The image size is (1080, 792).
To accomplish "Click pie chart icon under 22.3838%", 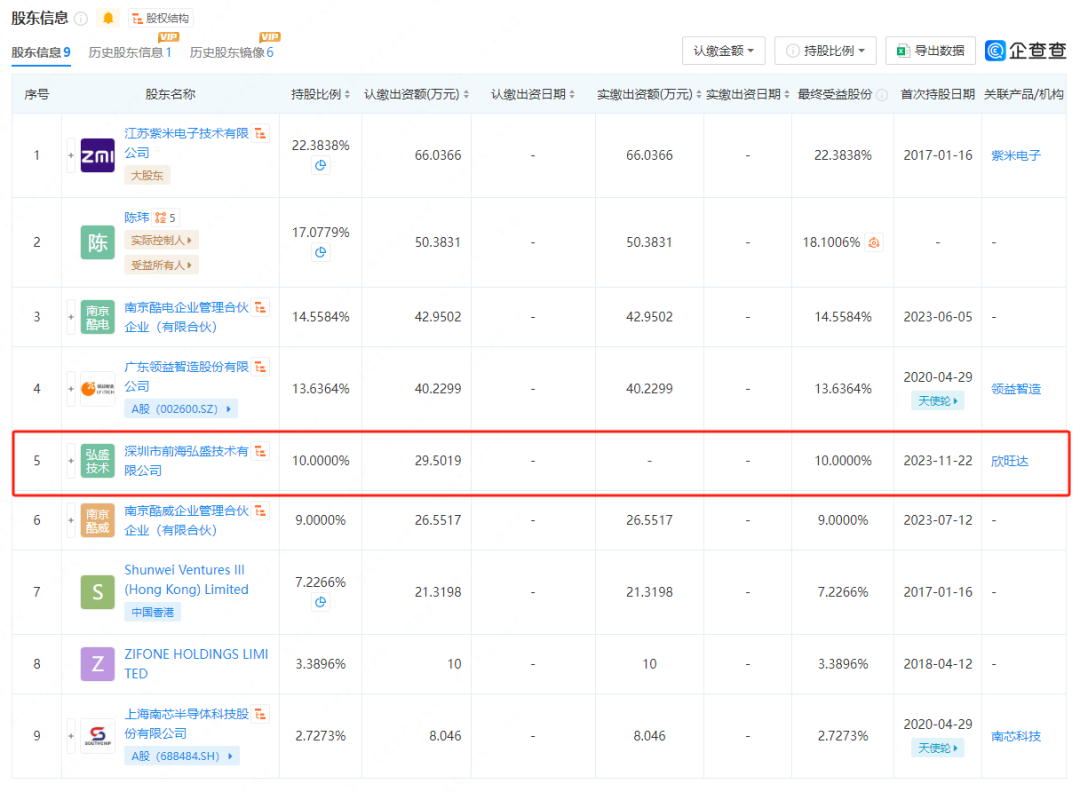I will coord(321,166).
